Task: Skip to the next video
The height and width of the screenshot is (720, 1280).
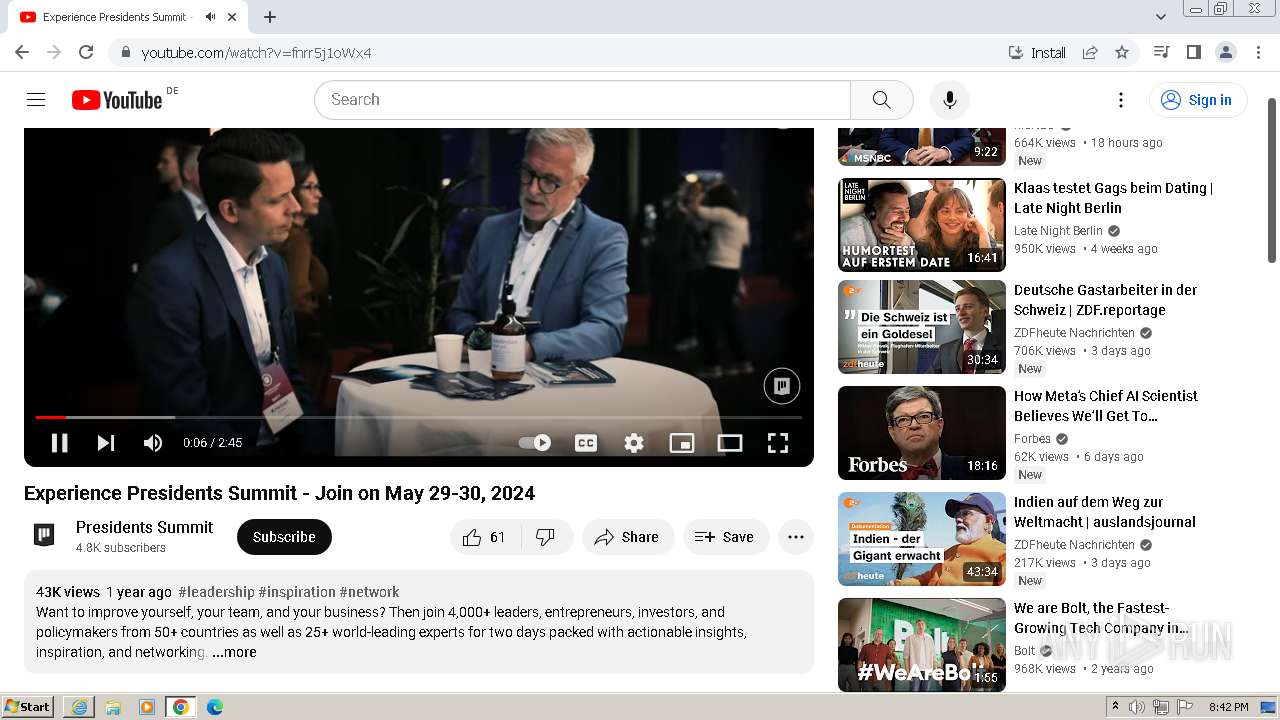Action: [x=106, y=443]
